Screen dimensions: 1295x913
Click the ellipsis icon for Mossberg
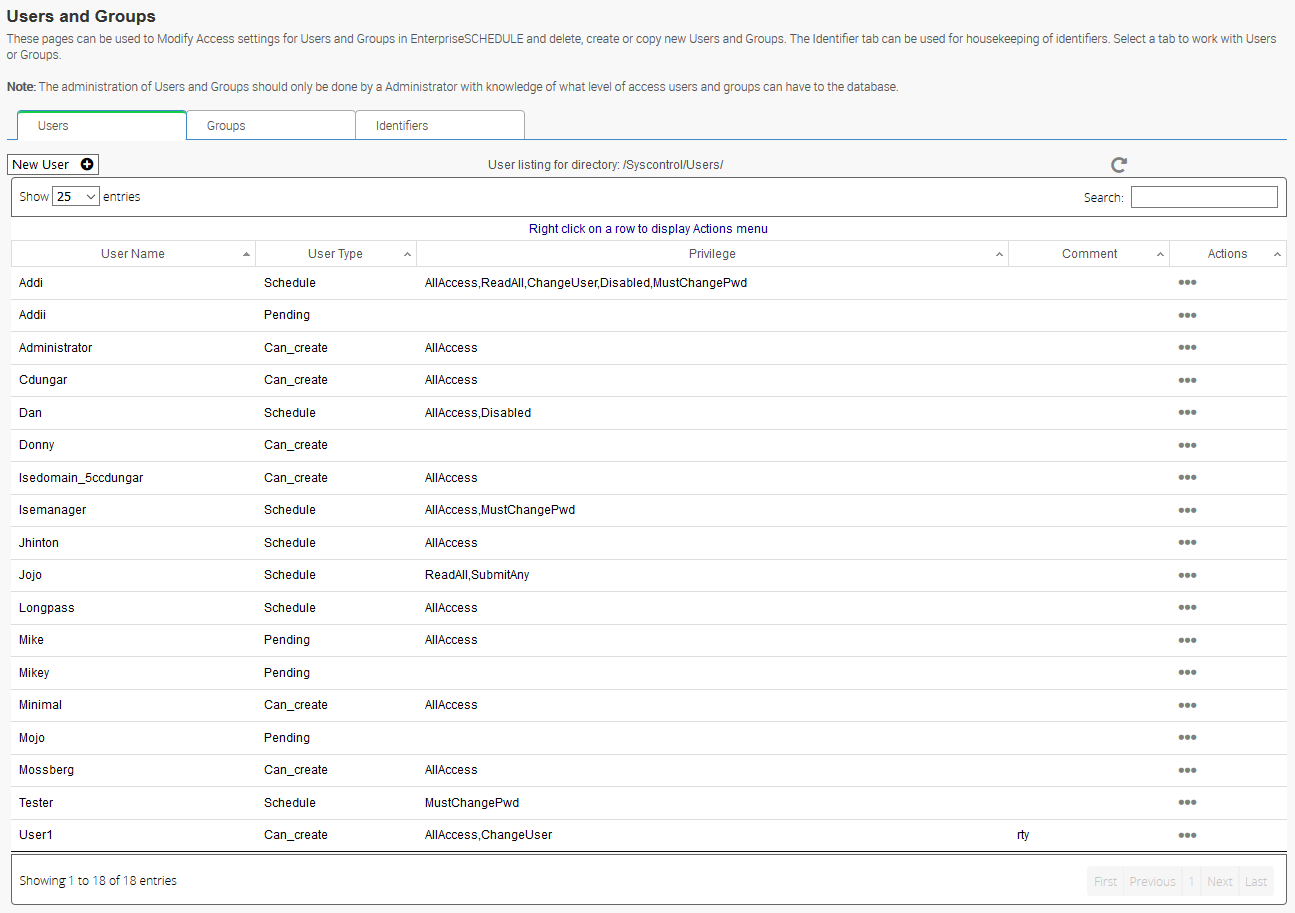coord(1187,770)
